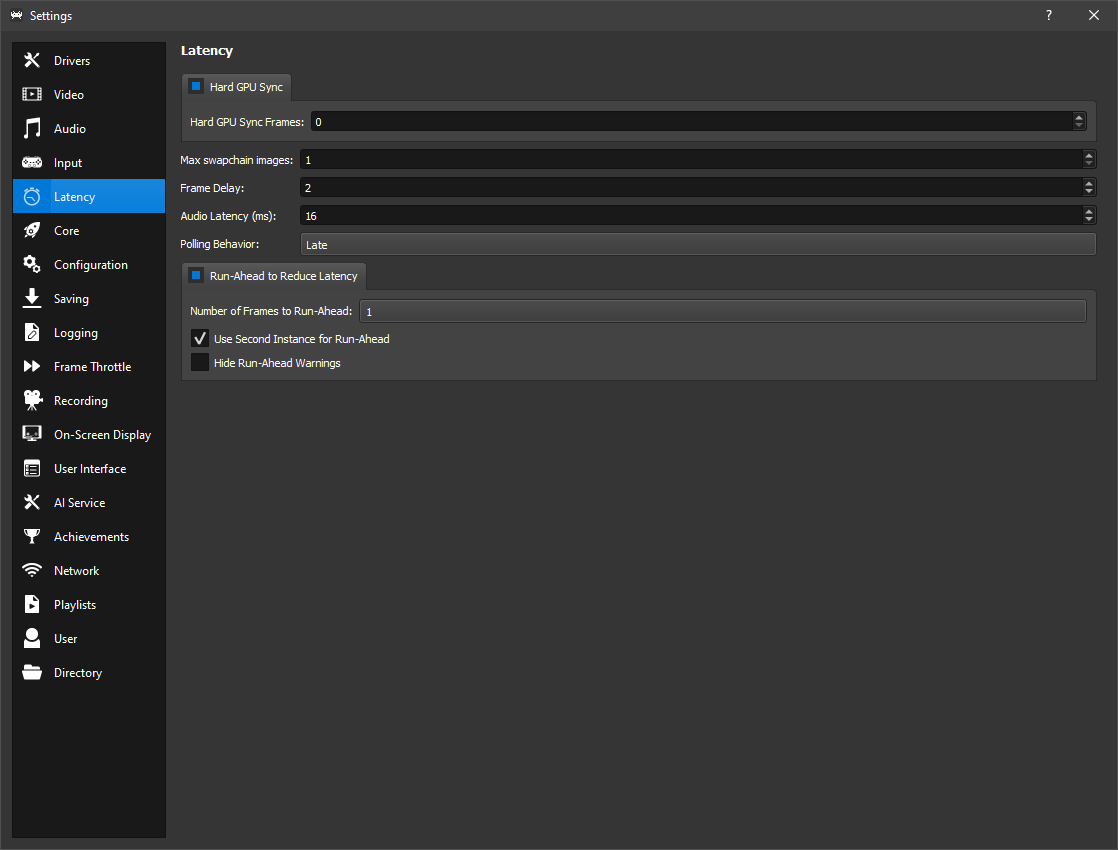Click the help question mark button
Viewport: 1118px width, 850px height.
tap(1049, 15)
